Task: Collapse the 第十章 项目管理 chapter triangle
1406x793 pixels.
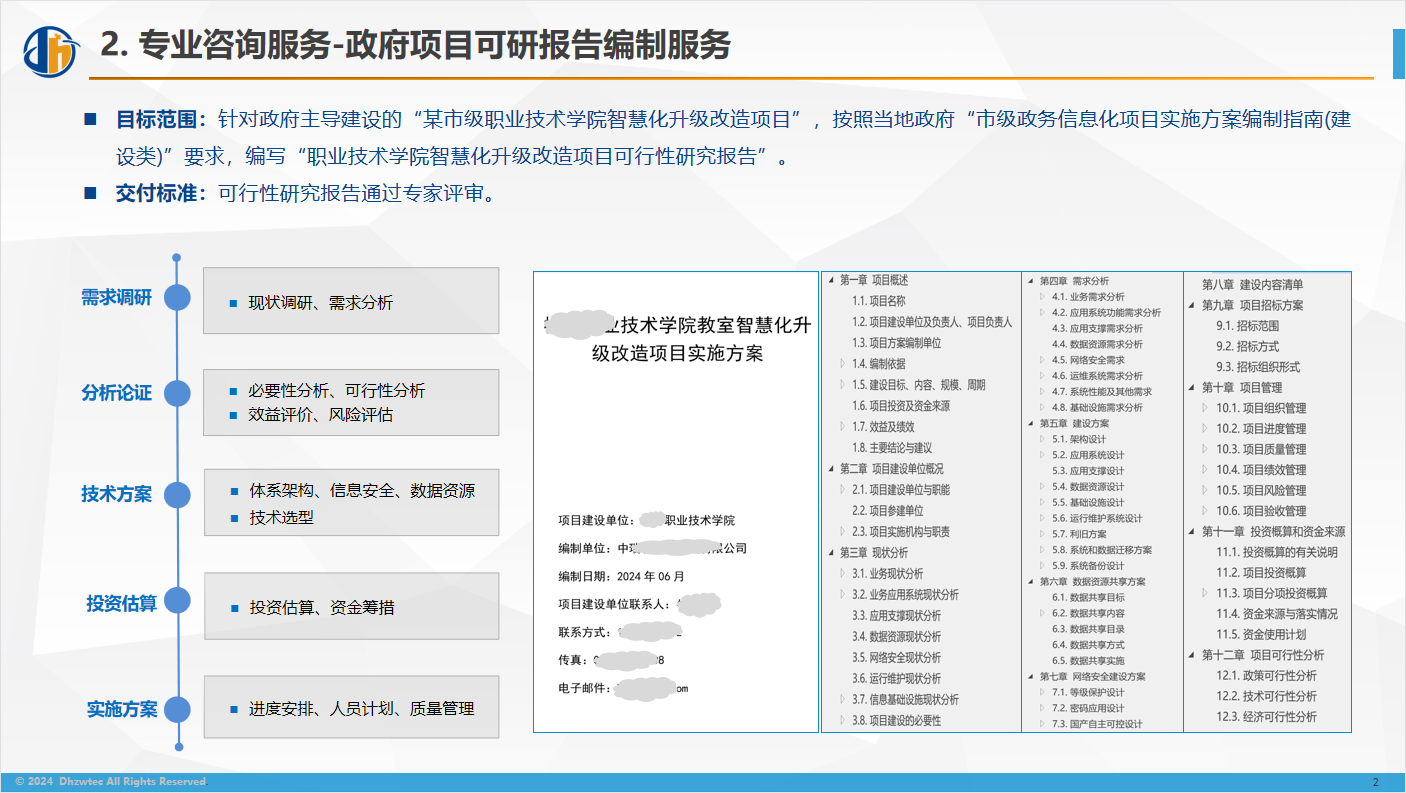Action: (1192, 388)
